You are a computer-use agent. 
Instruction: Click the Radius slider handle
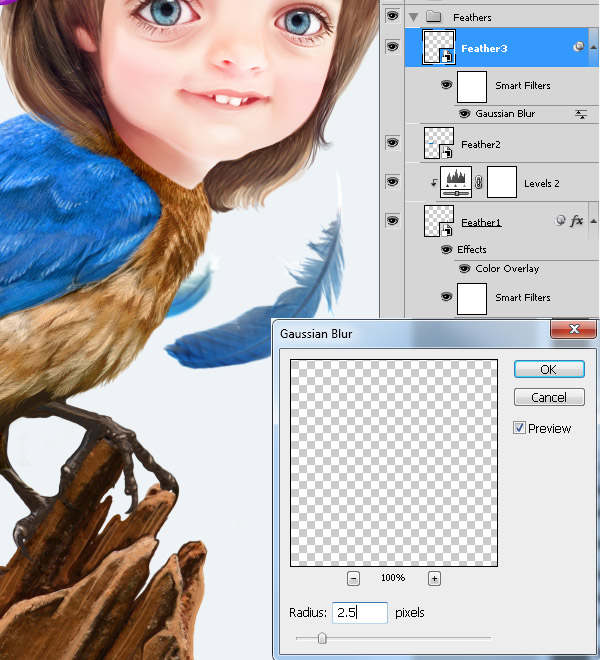point(321,637)
